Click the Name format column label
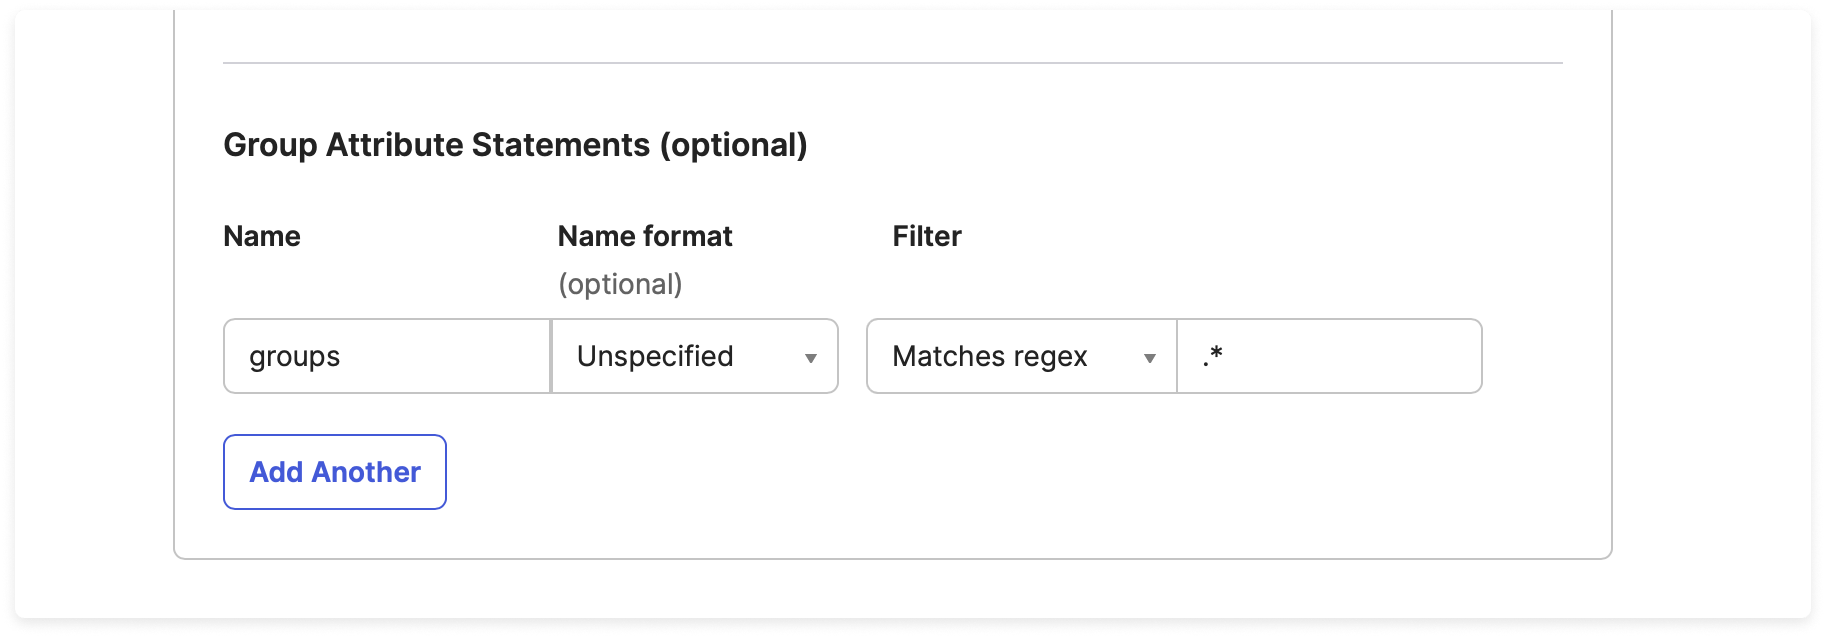Image resolution: width=1826 pixels, height=638 pixels. pos(645,236)
